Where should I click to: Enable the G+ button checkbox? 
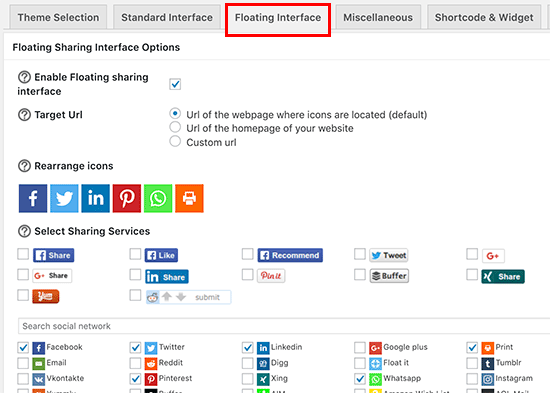point(472,254)
